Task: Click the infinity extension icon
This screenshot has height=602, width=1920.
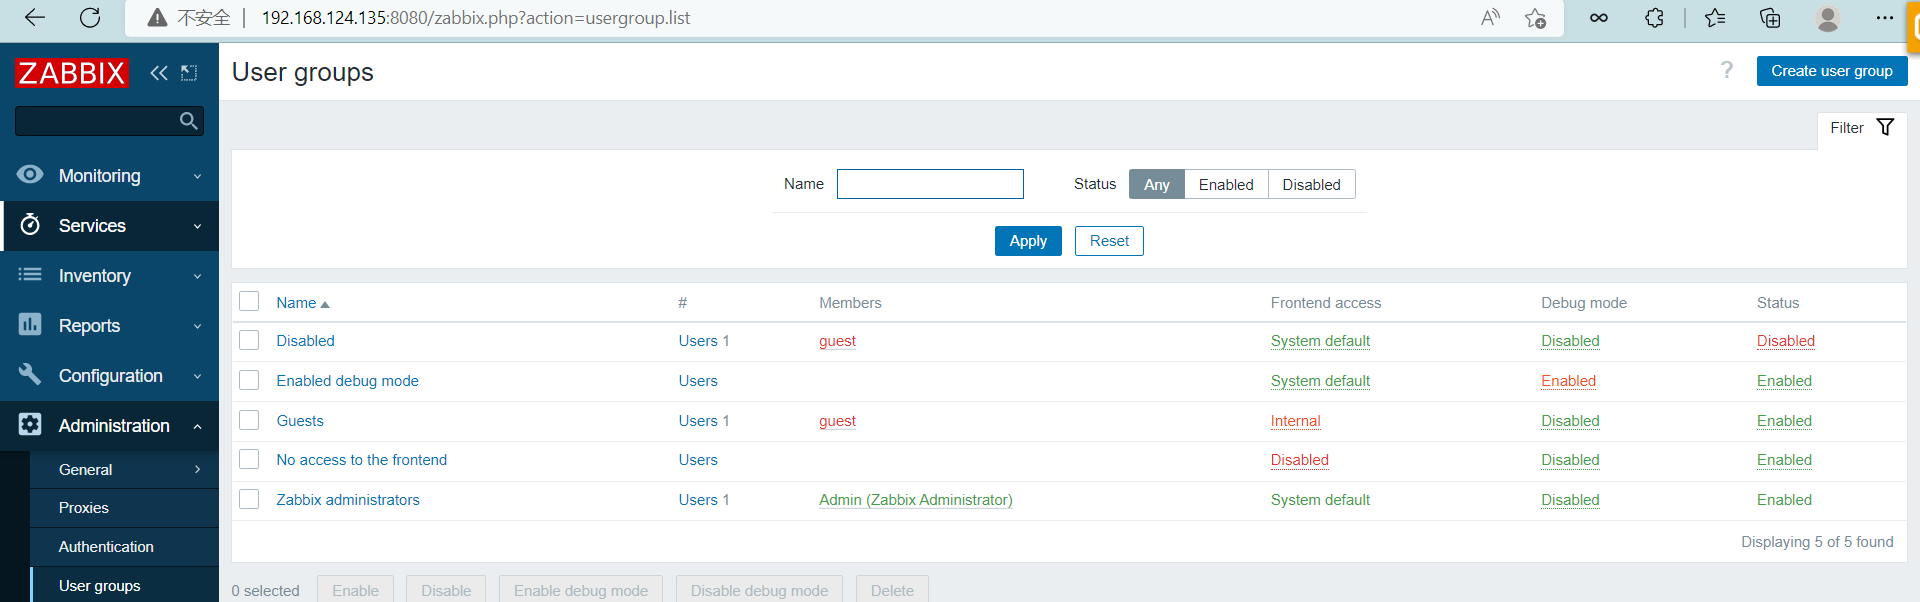Action: click(x=1599, y=18)
